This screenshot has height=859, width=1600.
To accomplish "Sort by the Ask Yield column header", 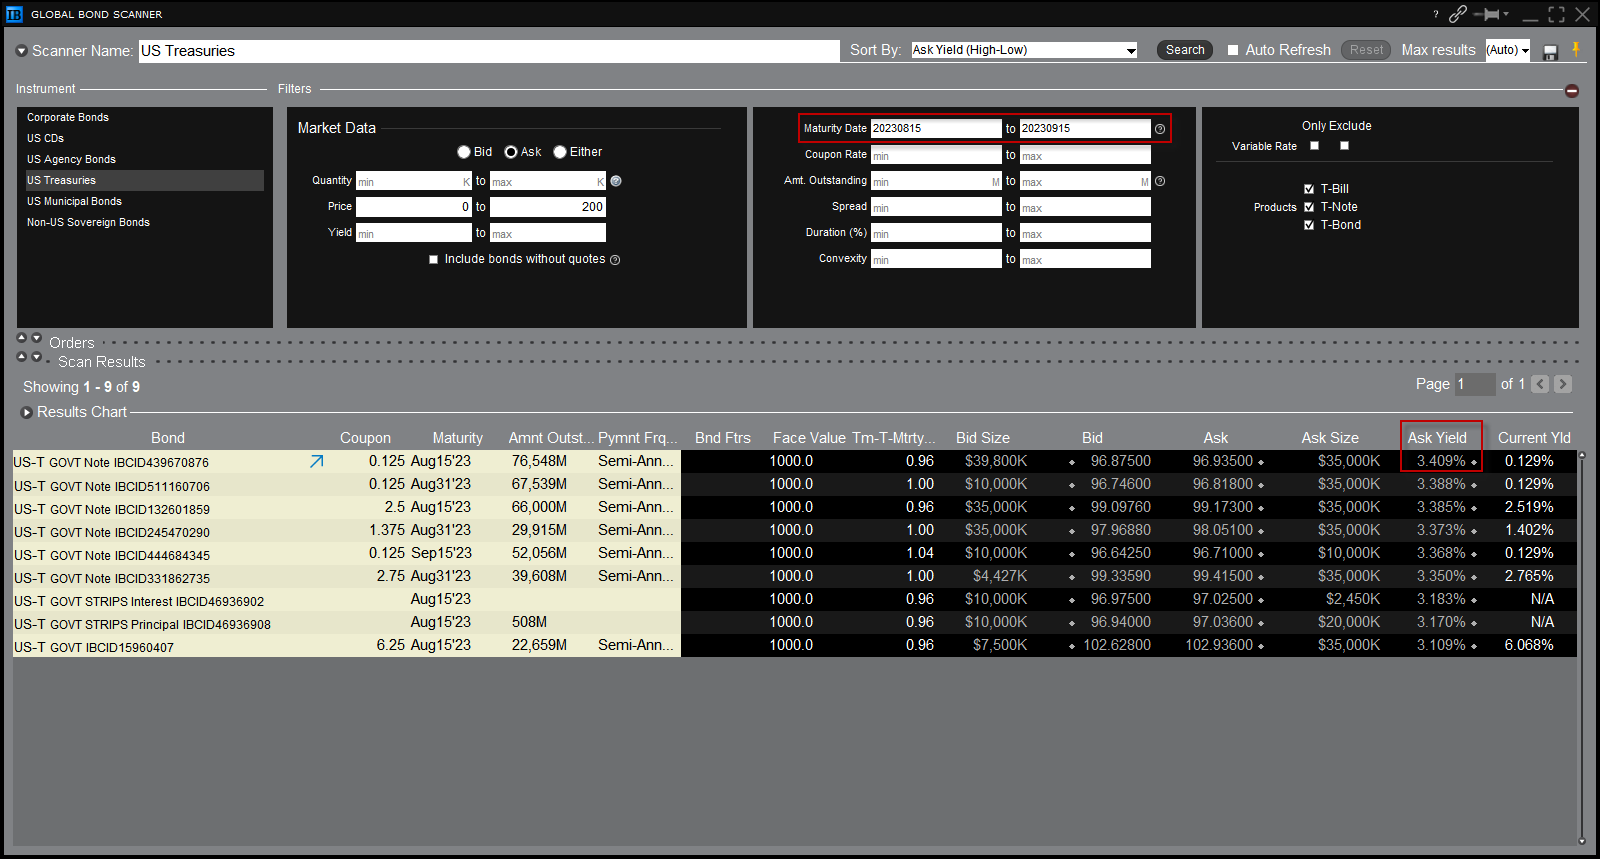I will (x=1437, y=438).
